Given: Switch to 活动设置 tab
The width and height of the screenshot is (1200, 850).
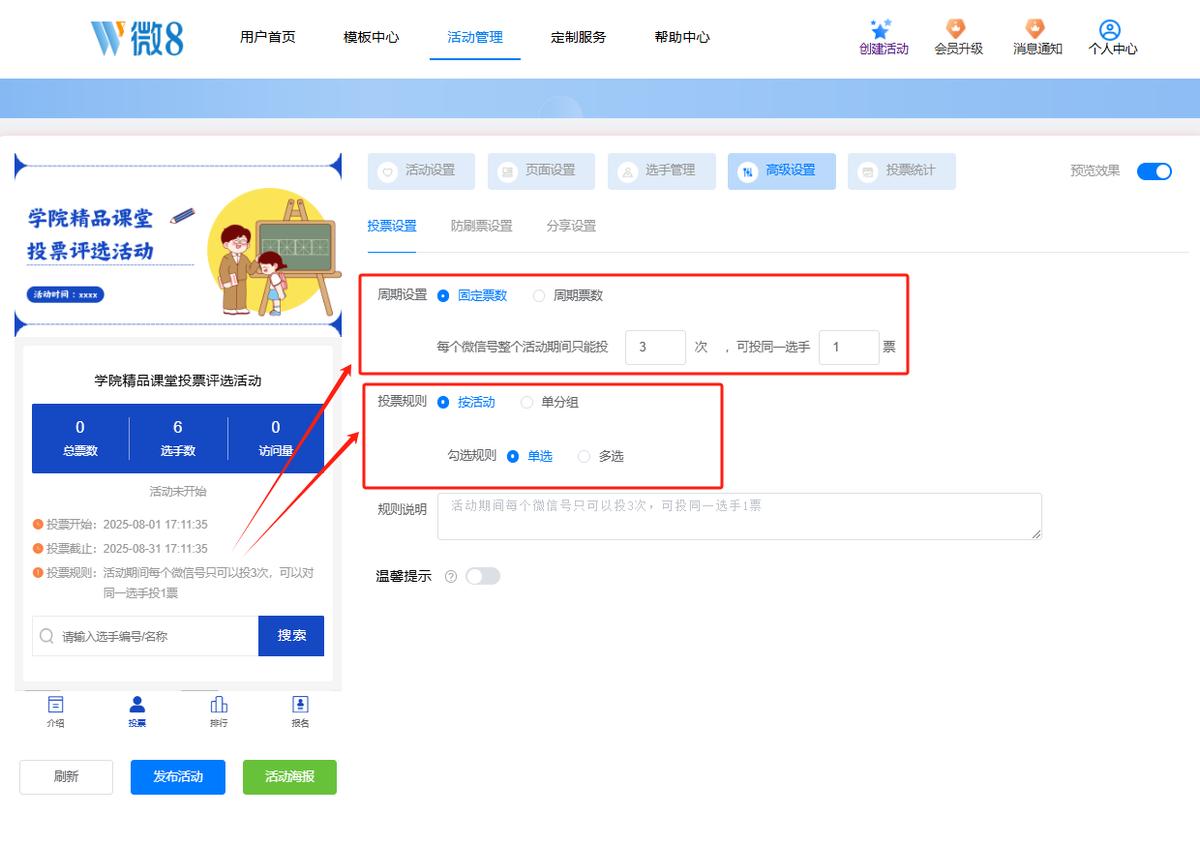Looking at the screenshot, I should pos(422,171).
